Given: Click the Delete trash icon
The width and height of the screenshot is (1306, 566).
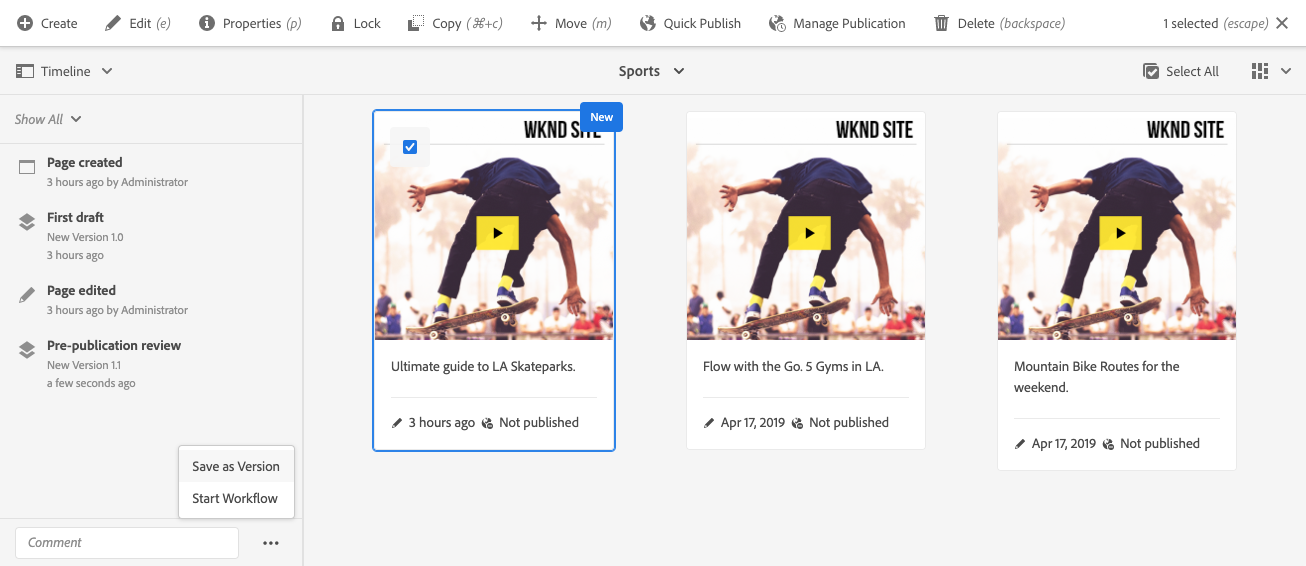Looking at the screenshot, I should pos(941,23).
